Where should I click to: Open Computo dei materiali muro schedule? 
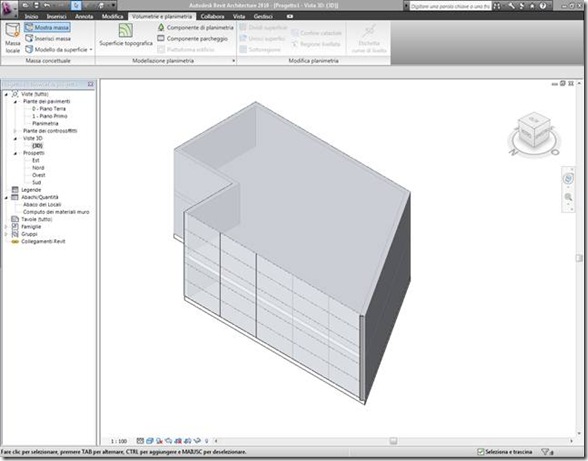point(56,212)
